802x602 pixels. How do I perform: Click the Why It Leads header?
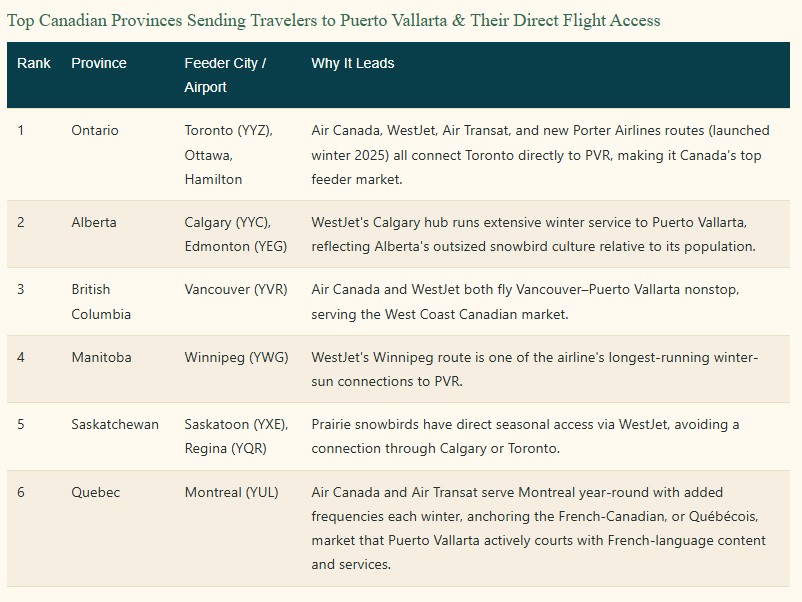click(x=353, y=63)
